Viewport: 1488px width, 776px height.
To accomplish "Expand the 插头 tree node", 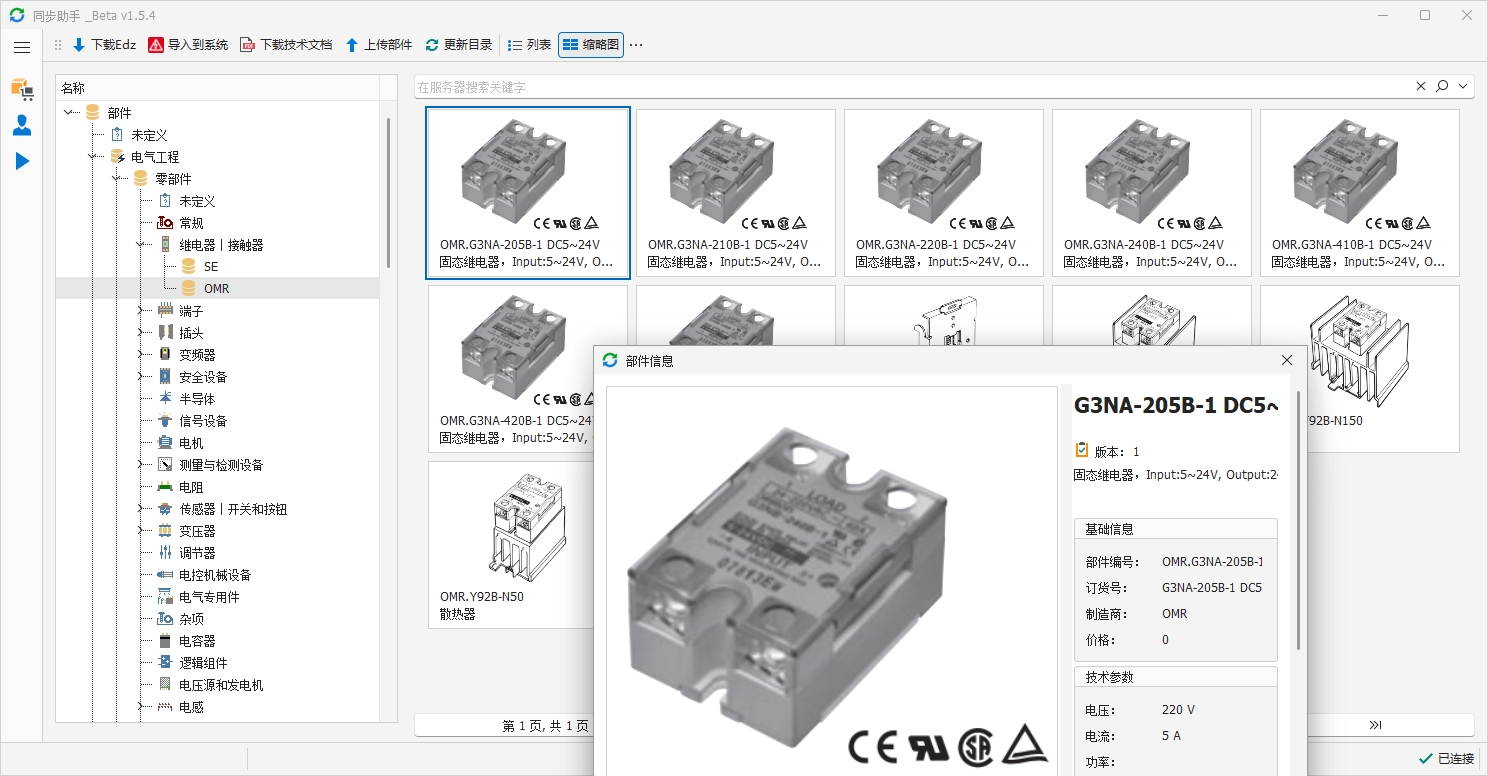I will pyautogui.click(x=141, y=333).
